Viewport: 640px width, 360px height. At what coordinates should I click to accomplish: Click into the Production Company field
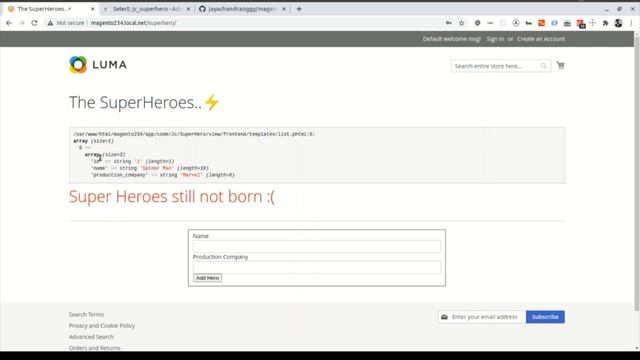317,267
